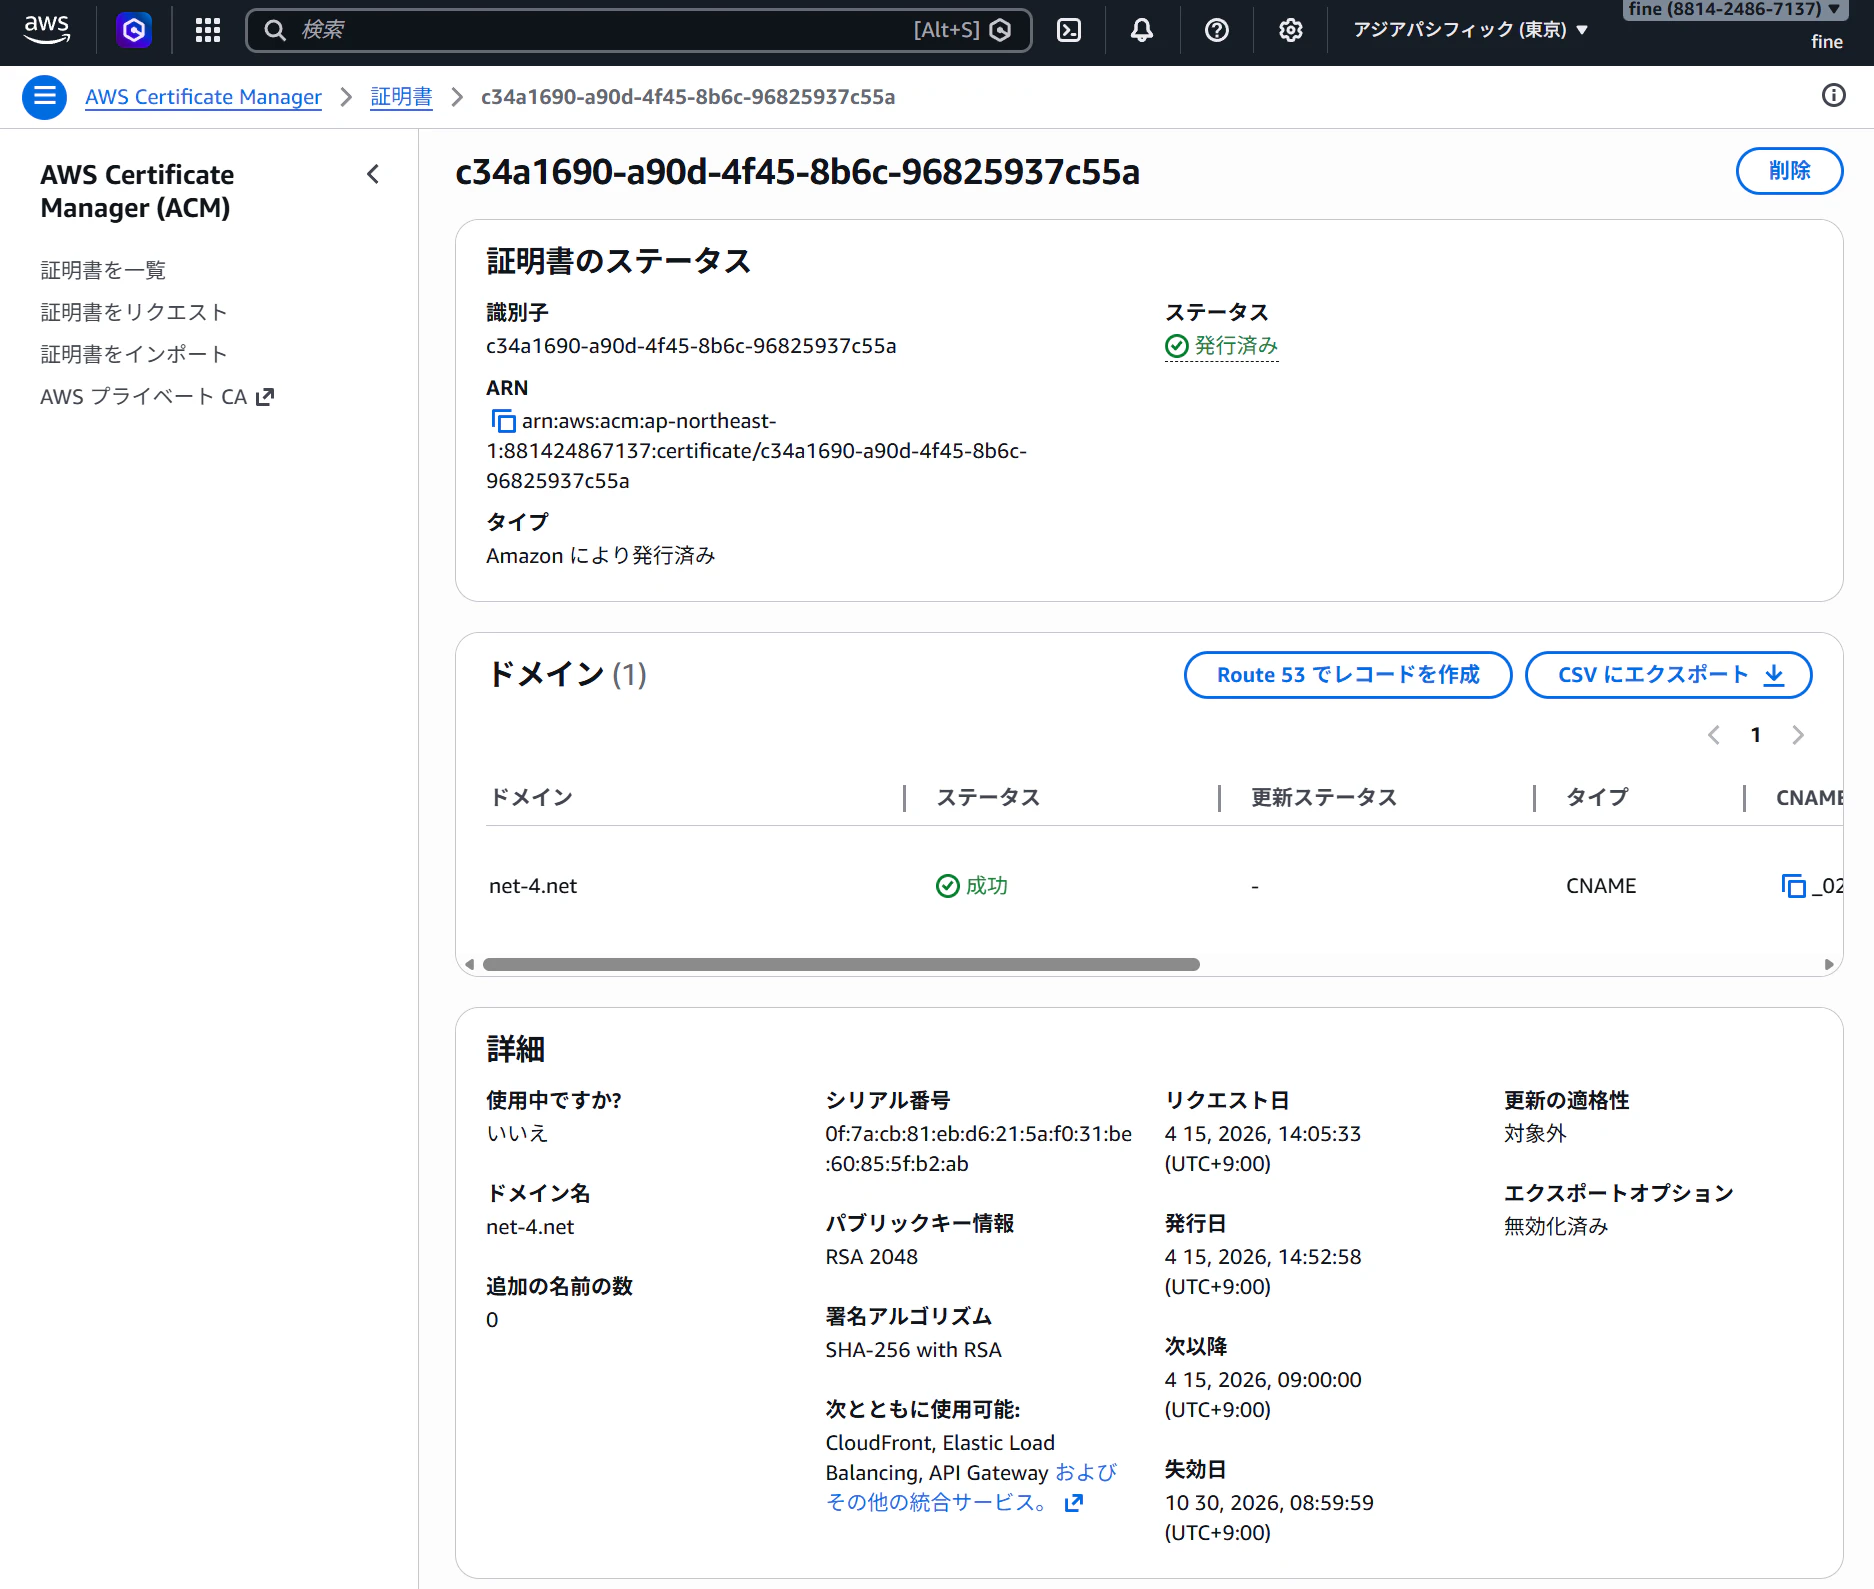Screen dimensions: 1874x1589
Task: Select page 1 in domain pagination
Action: (1756, 735)
